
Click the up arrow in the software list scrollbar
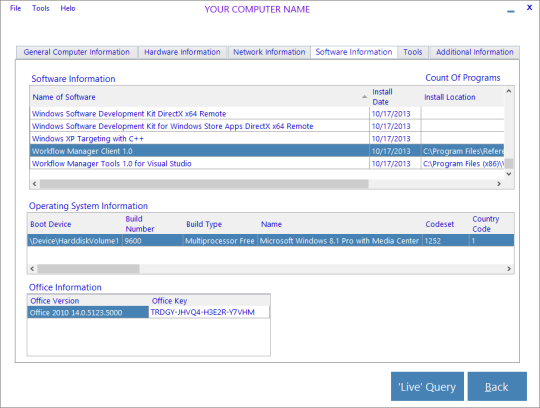click(x=509, y=91)
